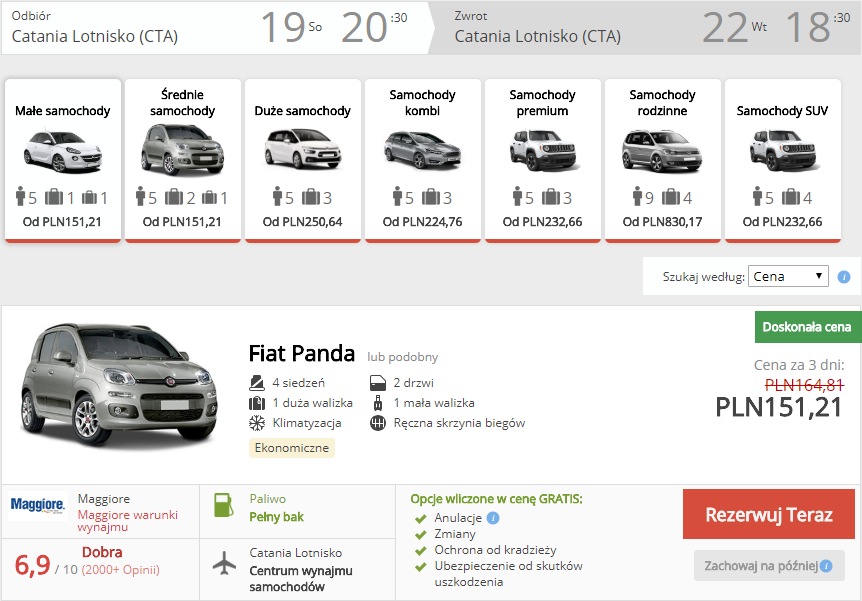
Task: Click the manual gearbox icon
Action: click(x=378, y=423)
